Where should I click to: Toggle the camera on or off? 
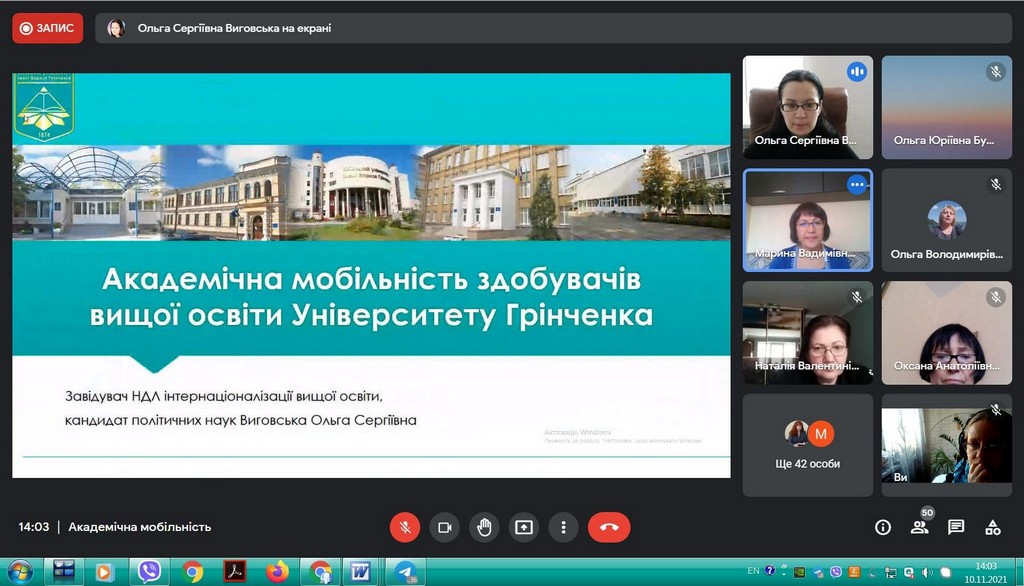pyautogui.click(x=445, y=527)
